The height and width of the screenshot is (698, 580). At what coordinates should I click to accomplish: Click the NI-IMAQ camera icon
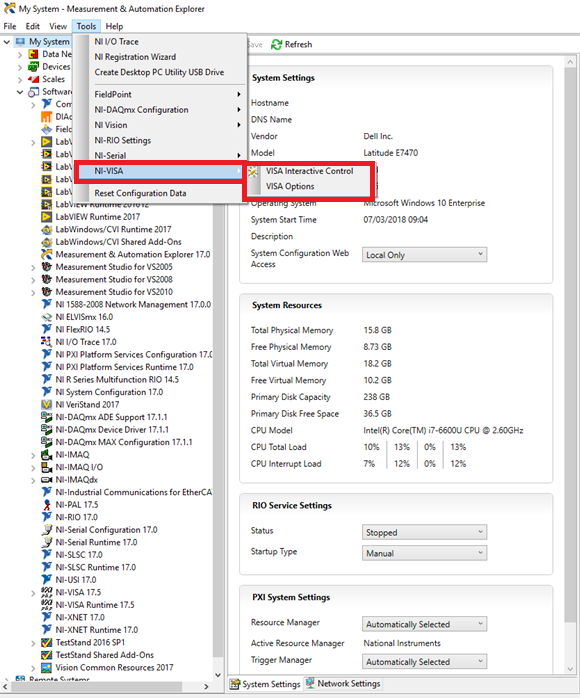pos(46,455)
